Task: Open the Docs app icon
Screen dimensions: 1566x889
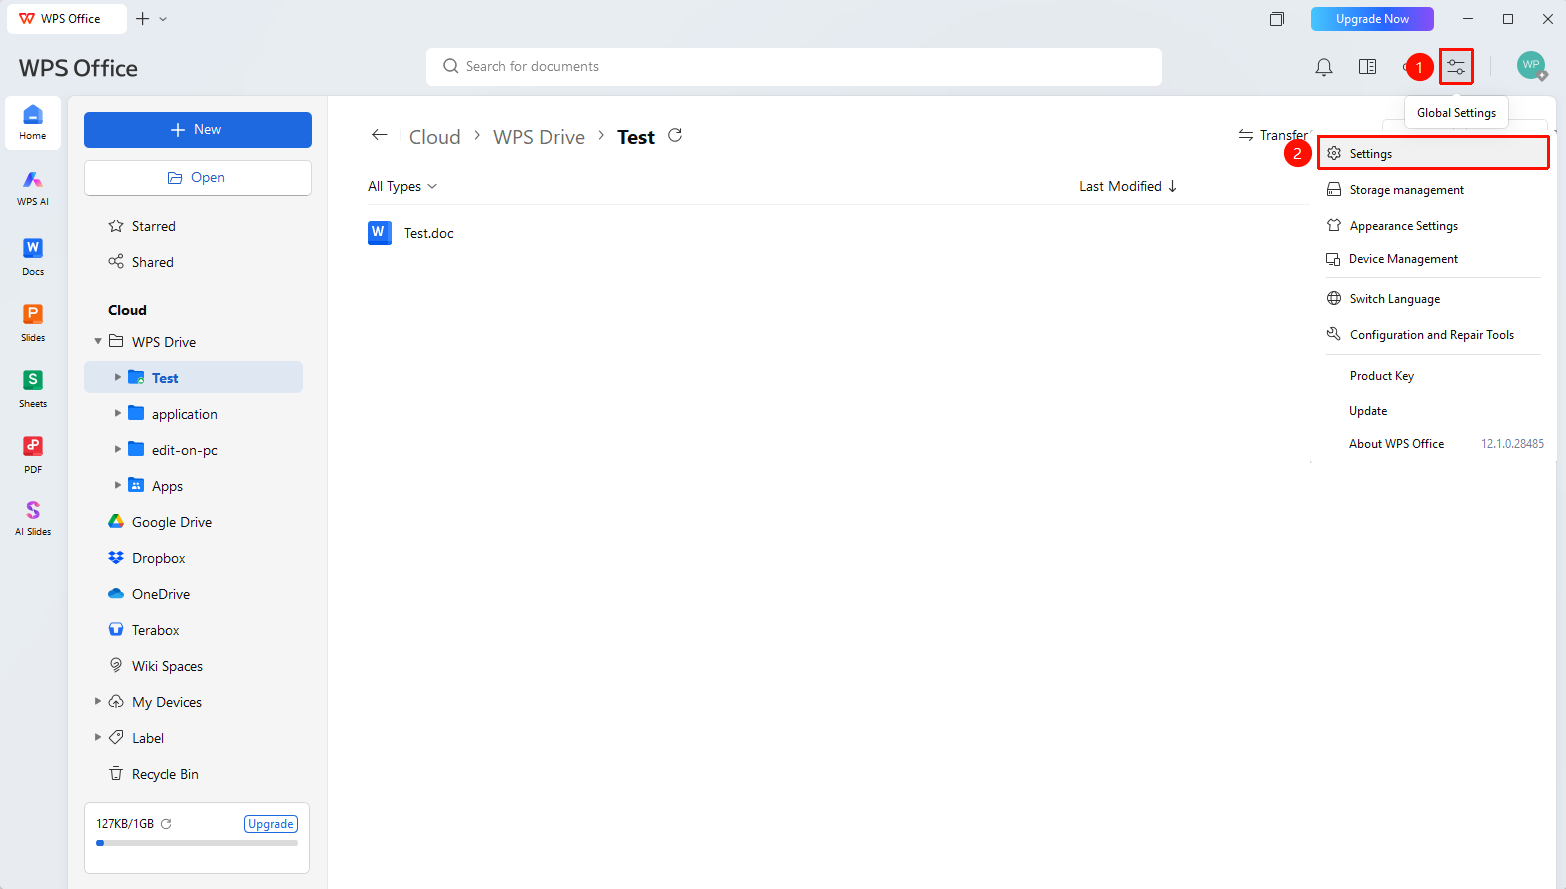Action: 33,256
